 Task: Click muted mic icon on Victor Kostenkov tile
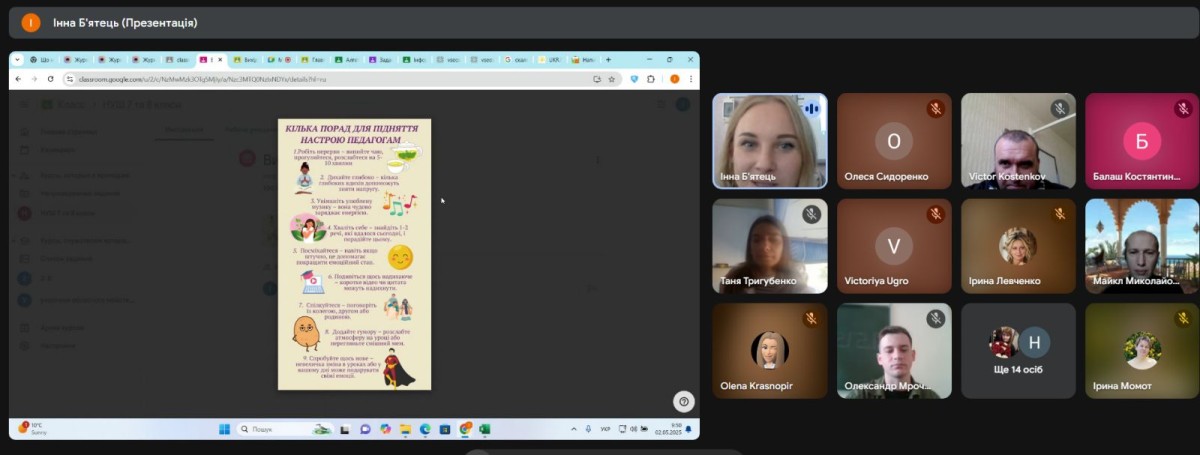tap(1059, 109)
